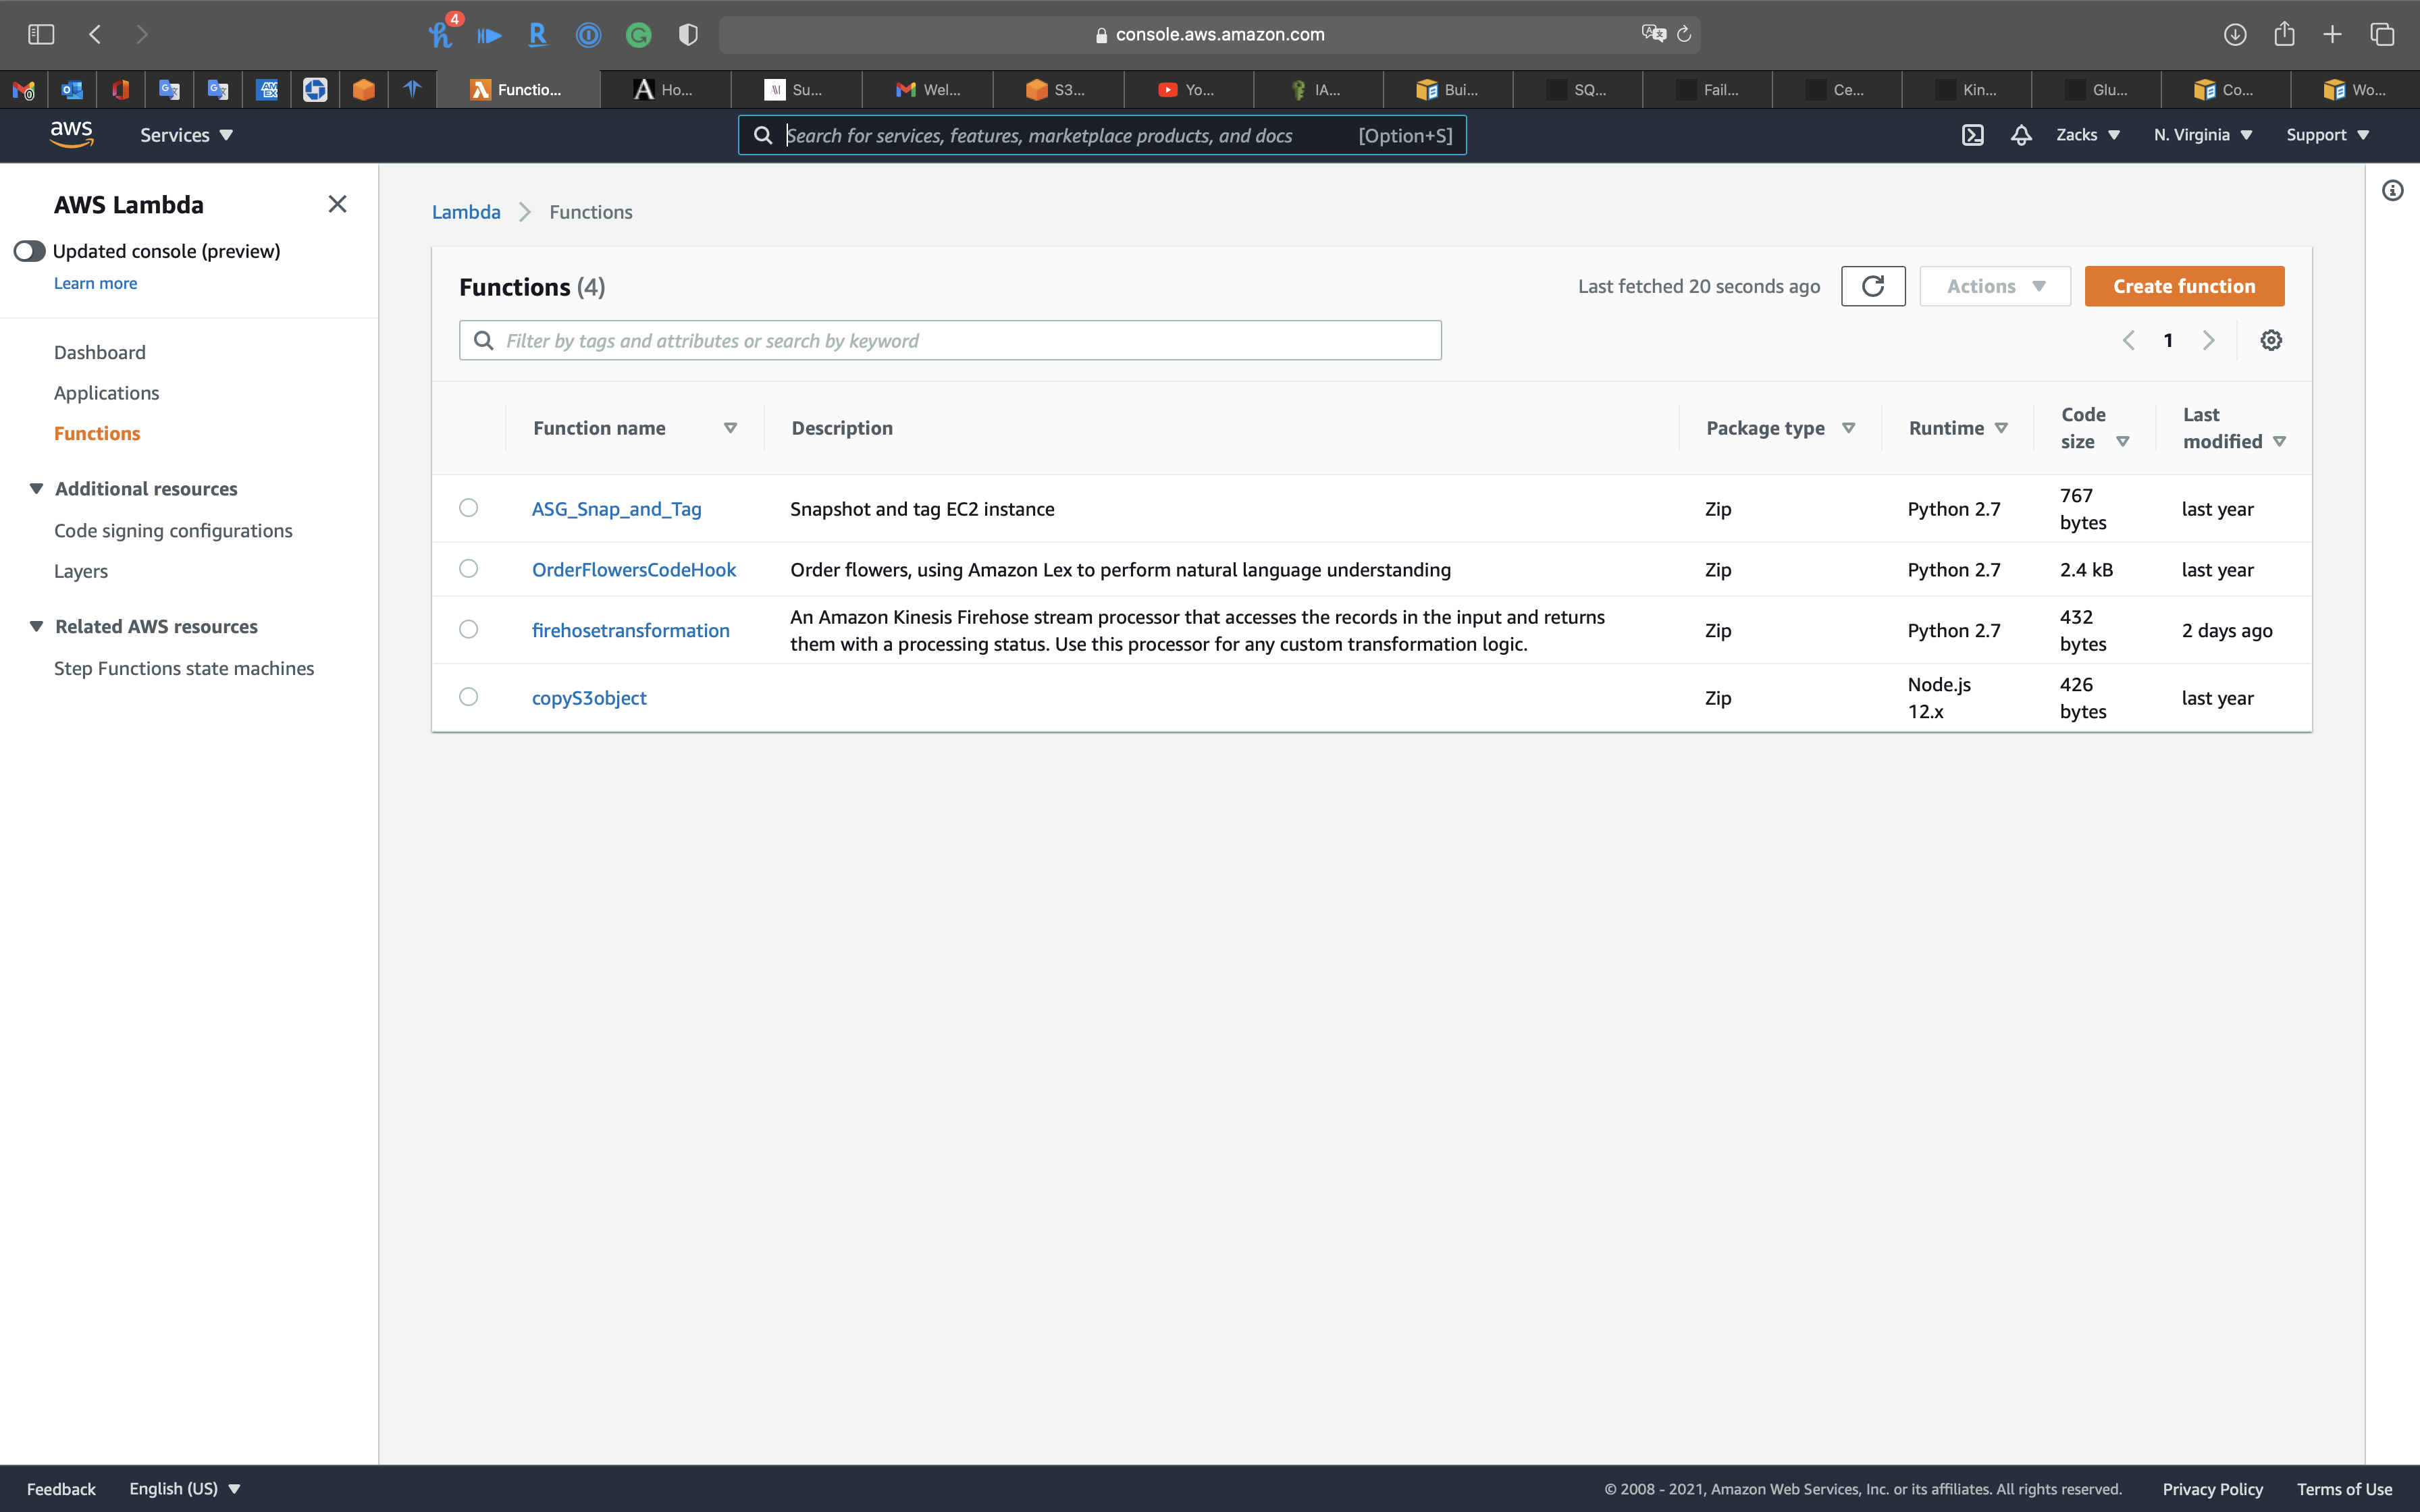Click the functions filter search field
2420x1512 pixels.
point(950,341)
